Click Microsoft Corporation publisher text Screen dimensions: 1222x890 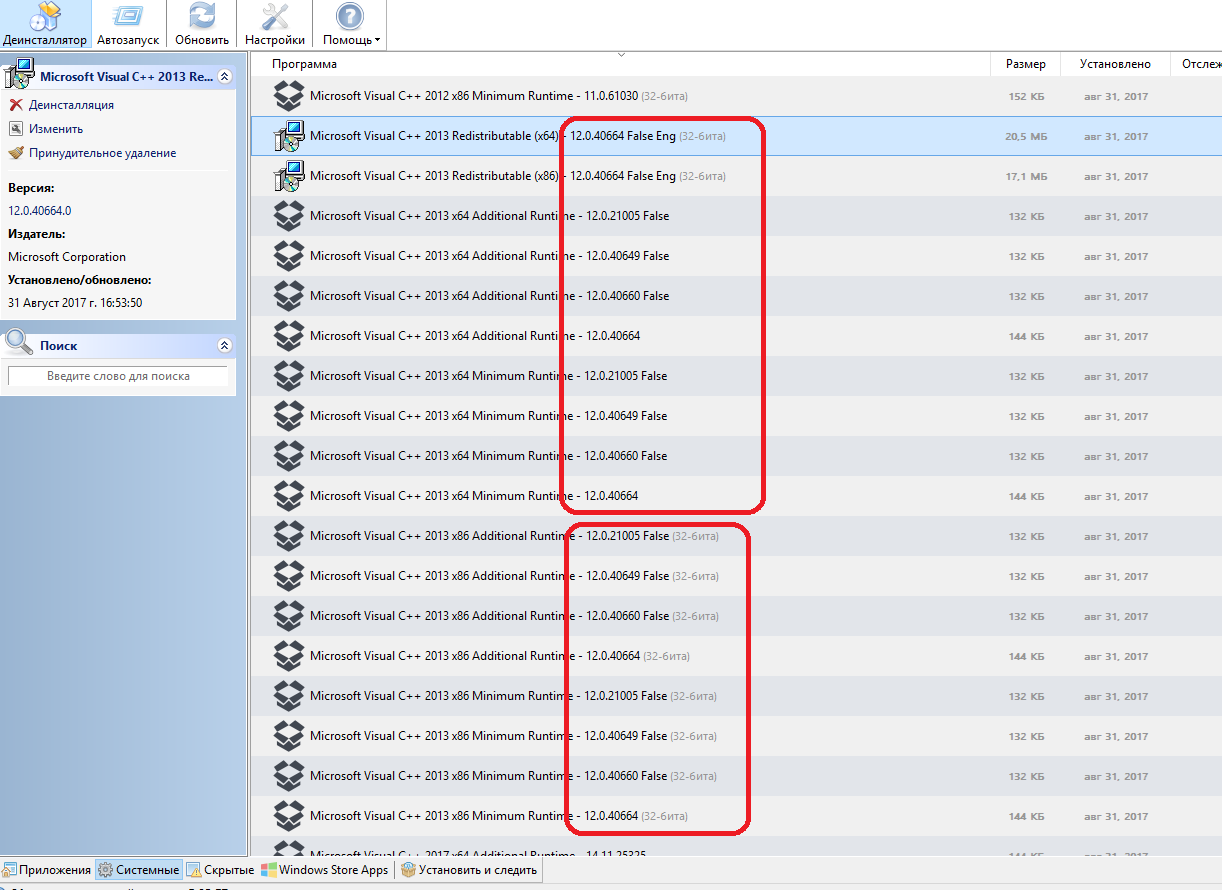click(67, 257)
